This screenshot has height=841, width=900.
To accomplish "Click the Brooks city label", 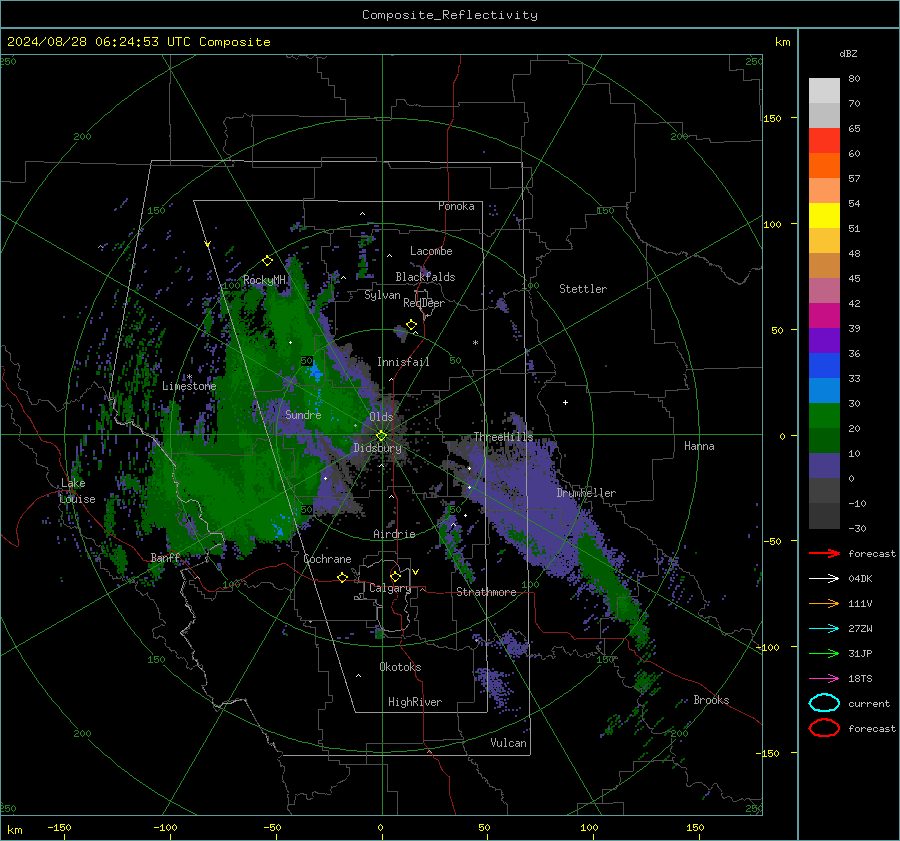I will pyautogui.click(x=711, y=700).
